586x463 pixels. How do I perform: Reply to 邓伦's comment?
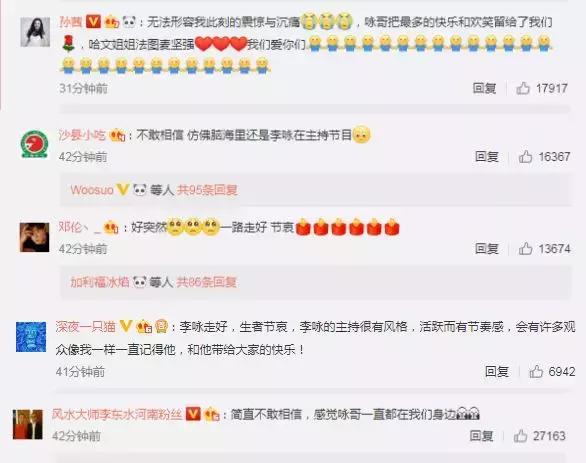click(x=487, y=249)
